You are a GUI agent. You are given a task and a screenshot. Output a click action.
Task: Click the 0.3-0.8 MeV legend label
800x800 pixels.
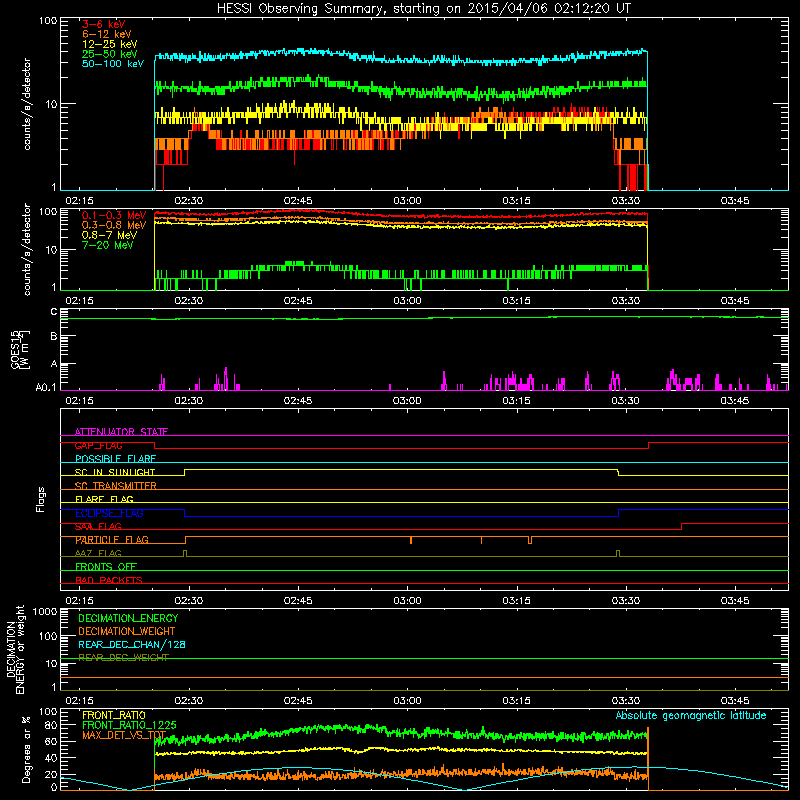coord(114,225)
